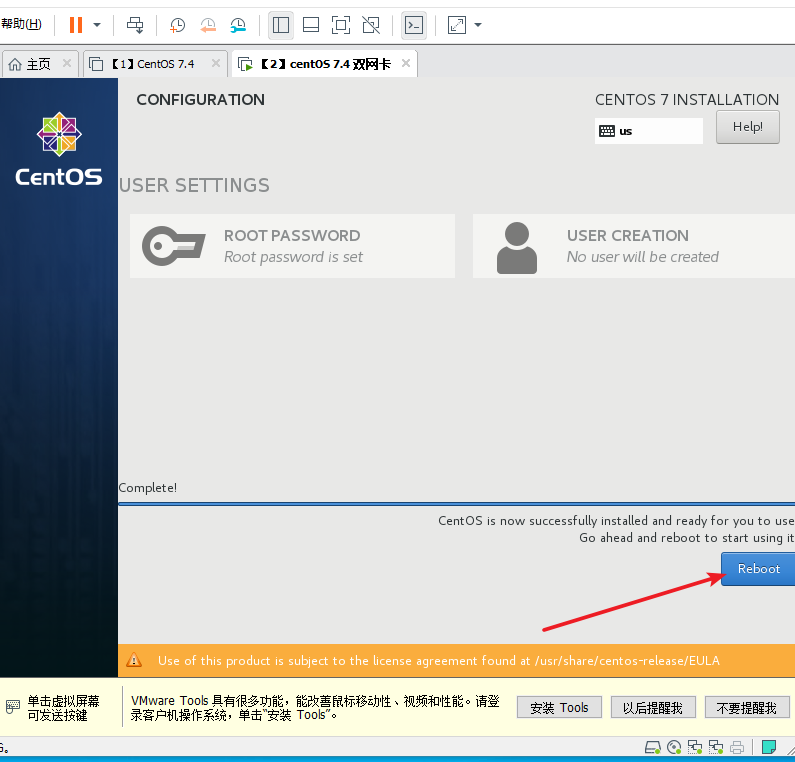Click the CENTOS 7 INSTALLATION title

[x=687, y=99]
